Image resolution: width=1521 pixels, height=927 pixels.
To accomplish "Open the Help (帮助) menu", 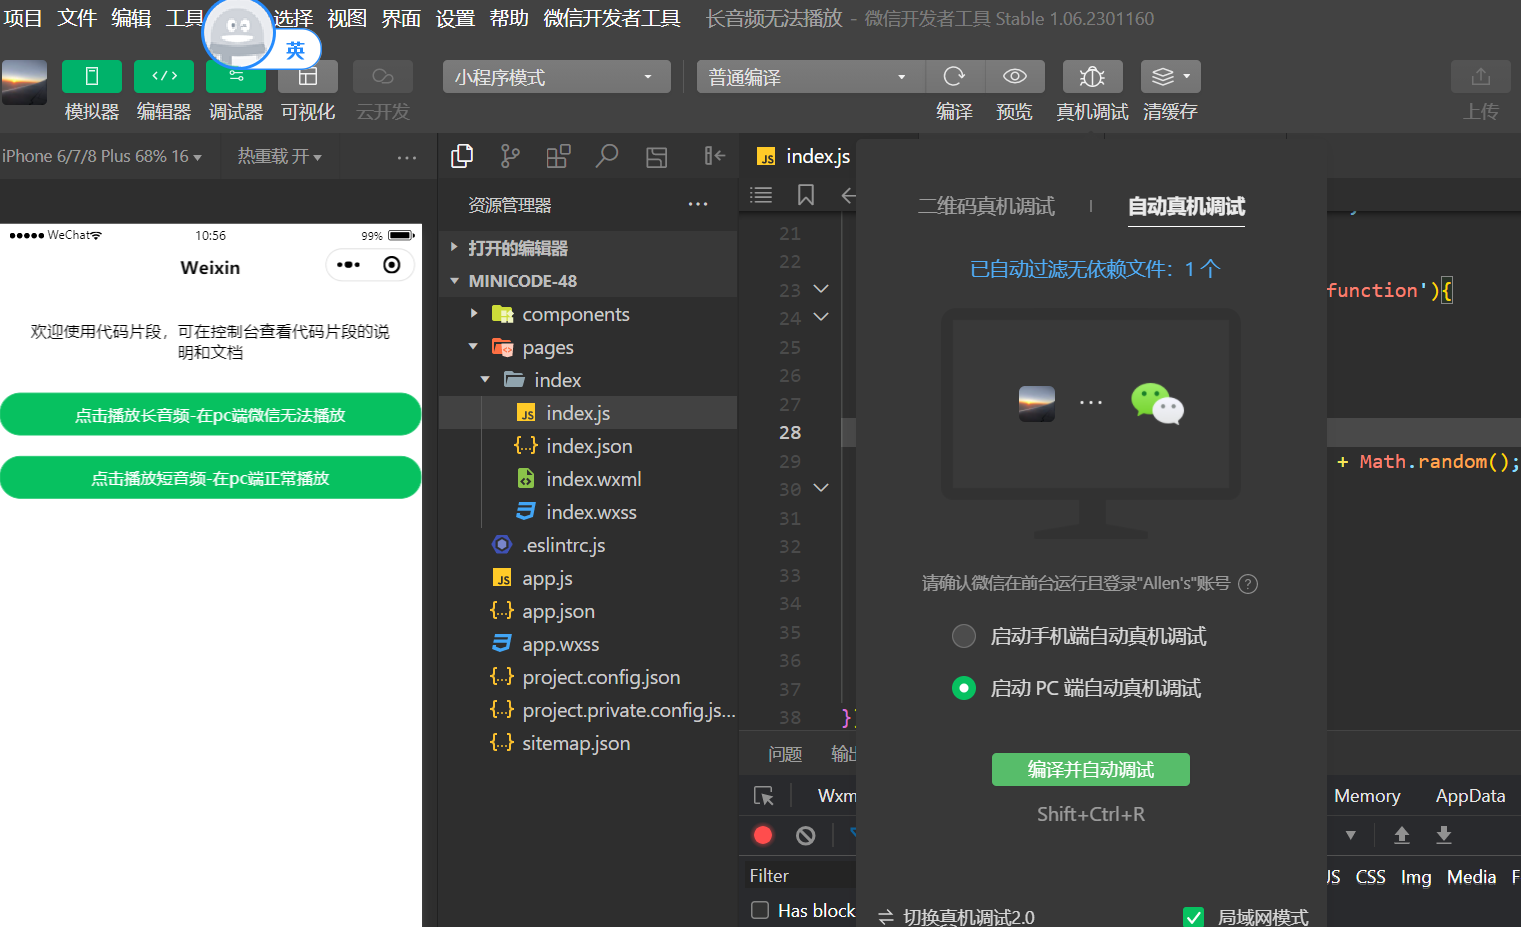I will point(509,18).
